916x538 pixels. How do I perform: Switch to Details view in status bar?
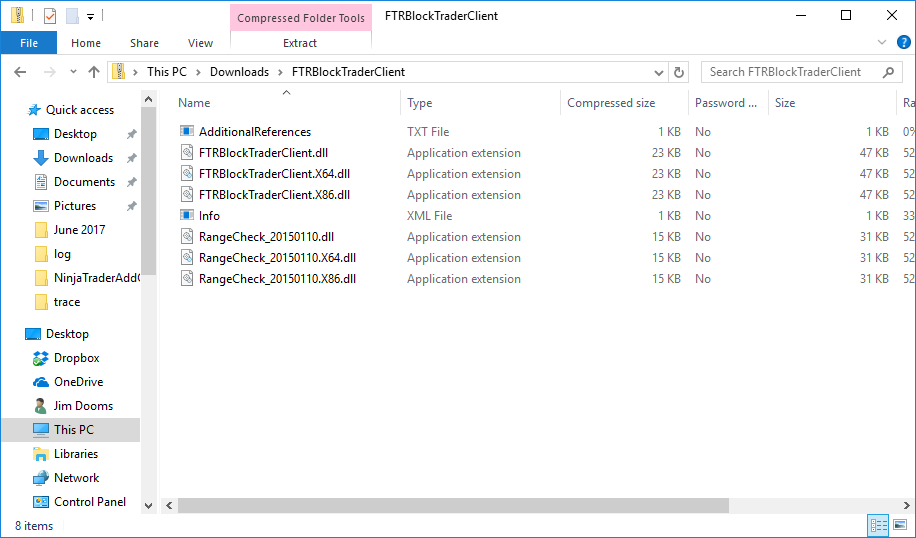pos(879,525)
